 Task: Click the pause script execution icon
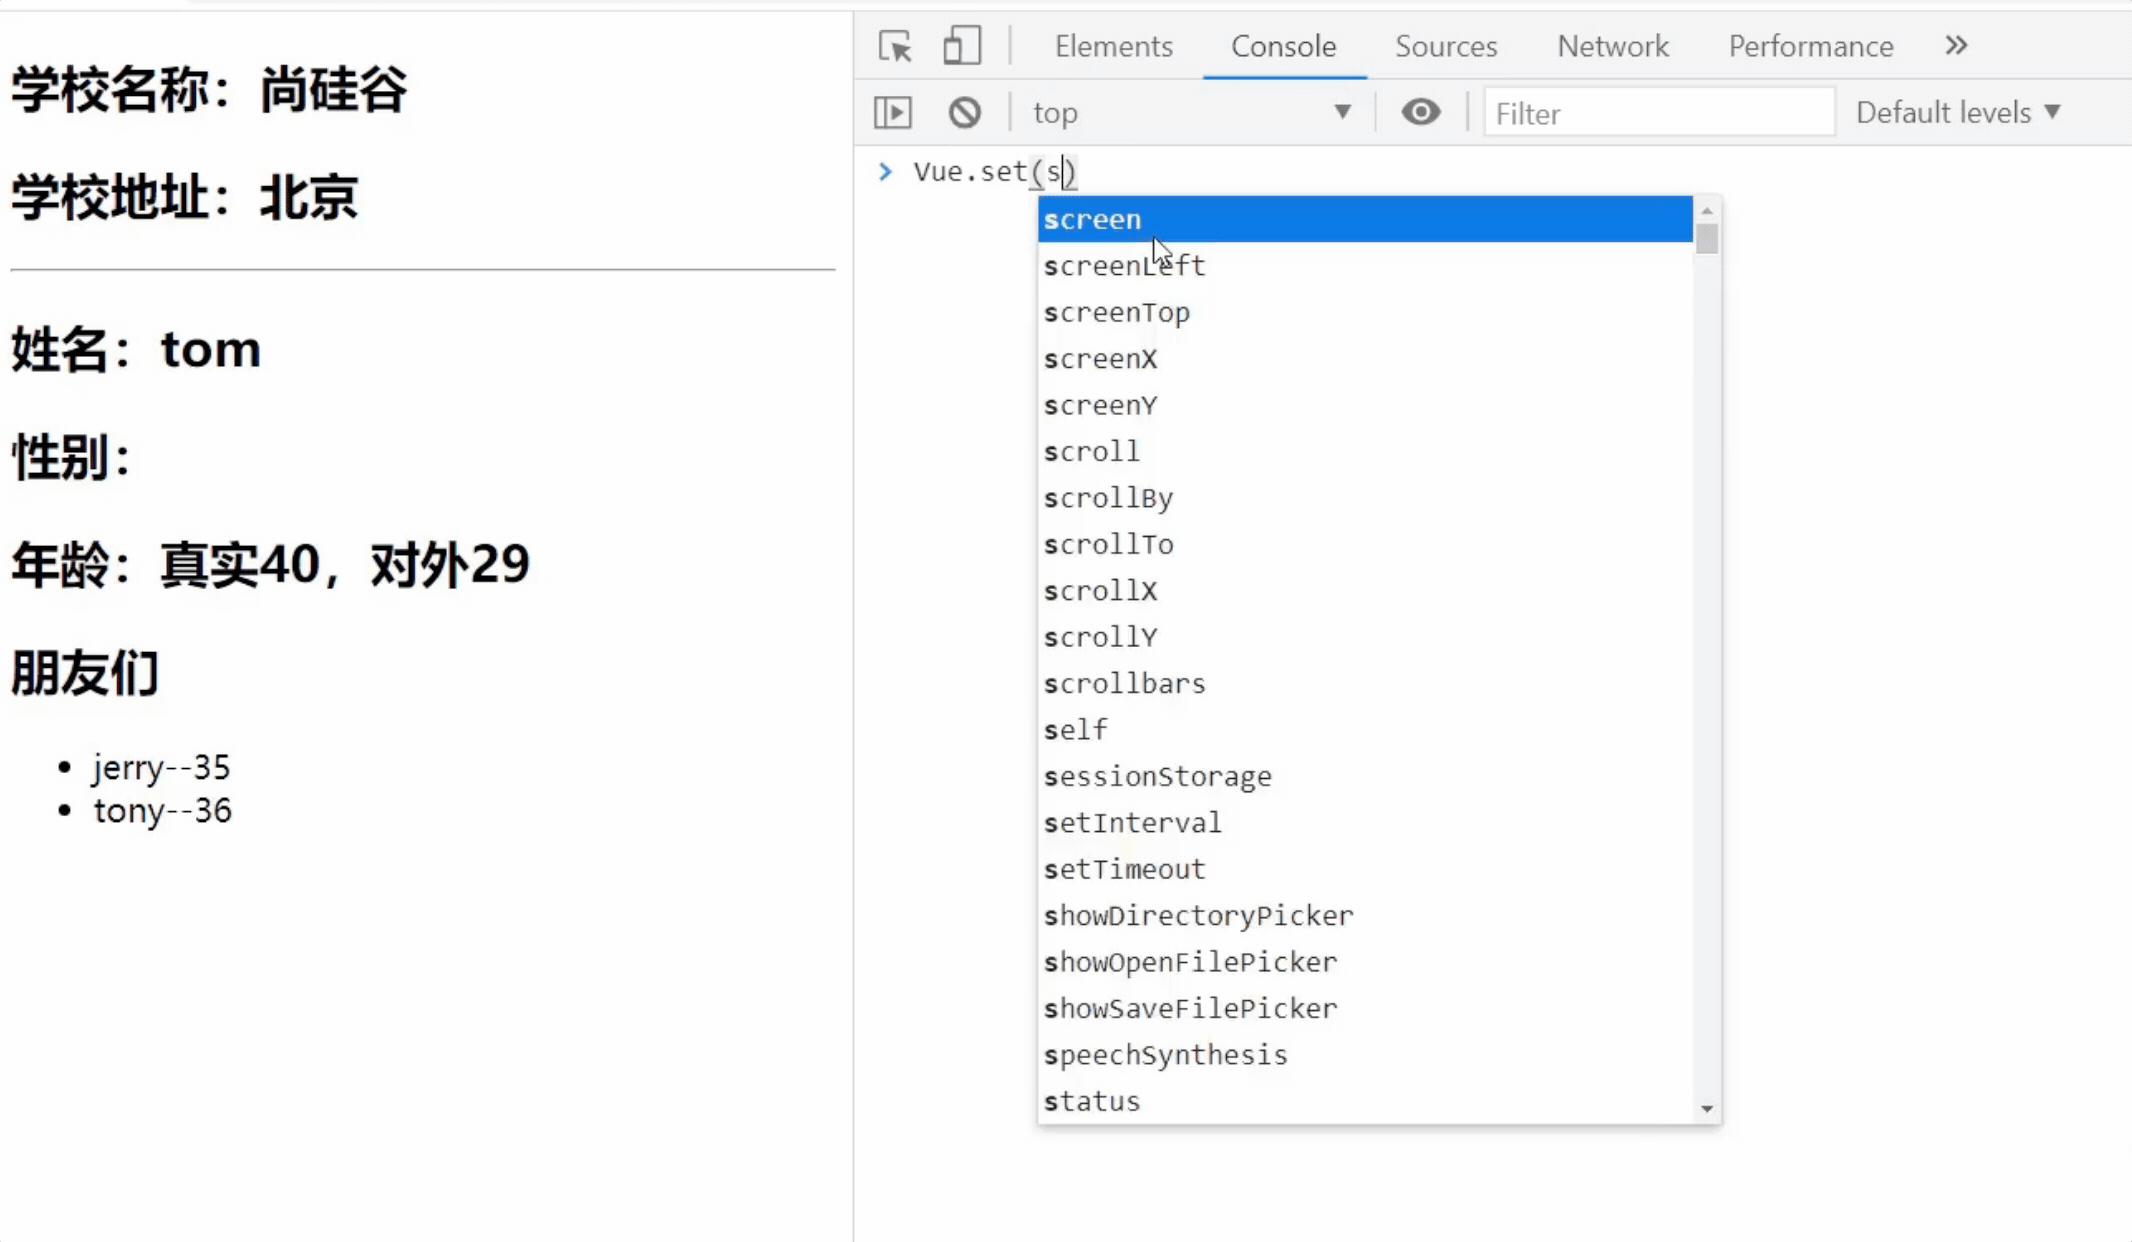click(x=893, y=111)
